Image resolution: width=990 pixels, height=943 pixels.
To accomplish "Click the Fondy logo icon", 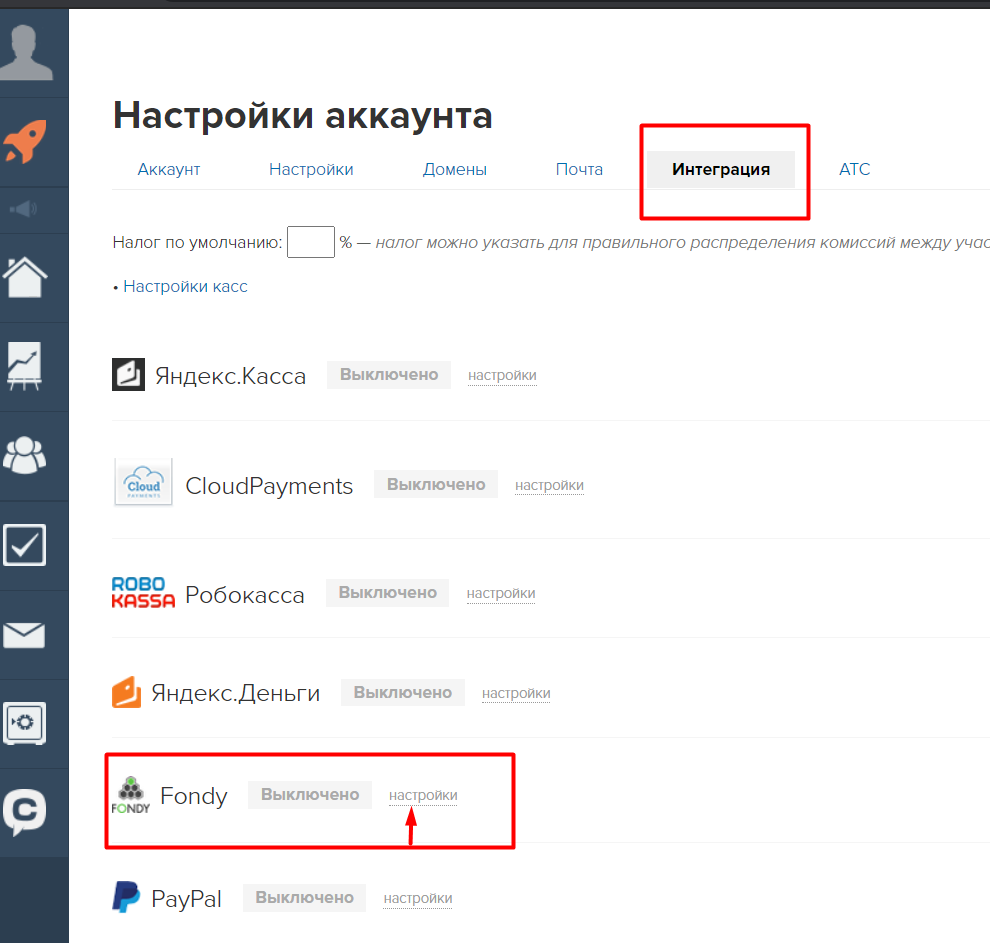I will coord(131,795).
